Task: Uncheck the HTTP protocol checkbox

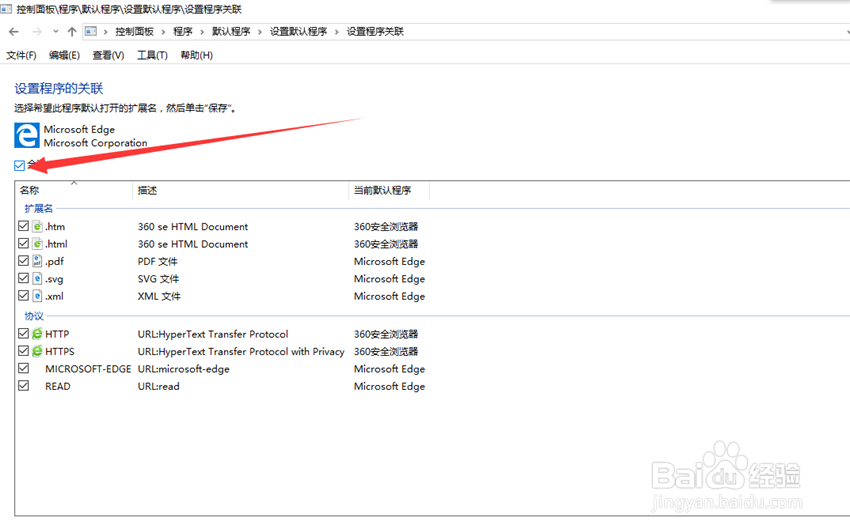Action: (x=23, y=333)
